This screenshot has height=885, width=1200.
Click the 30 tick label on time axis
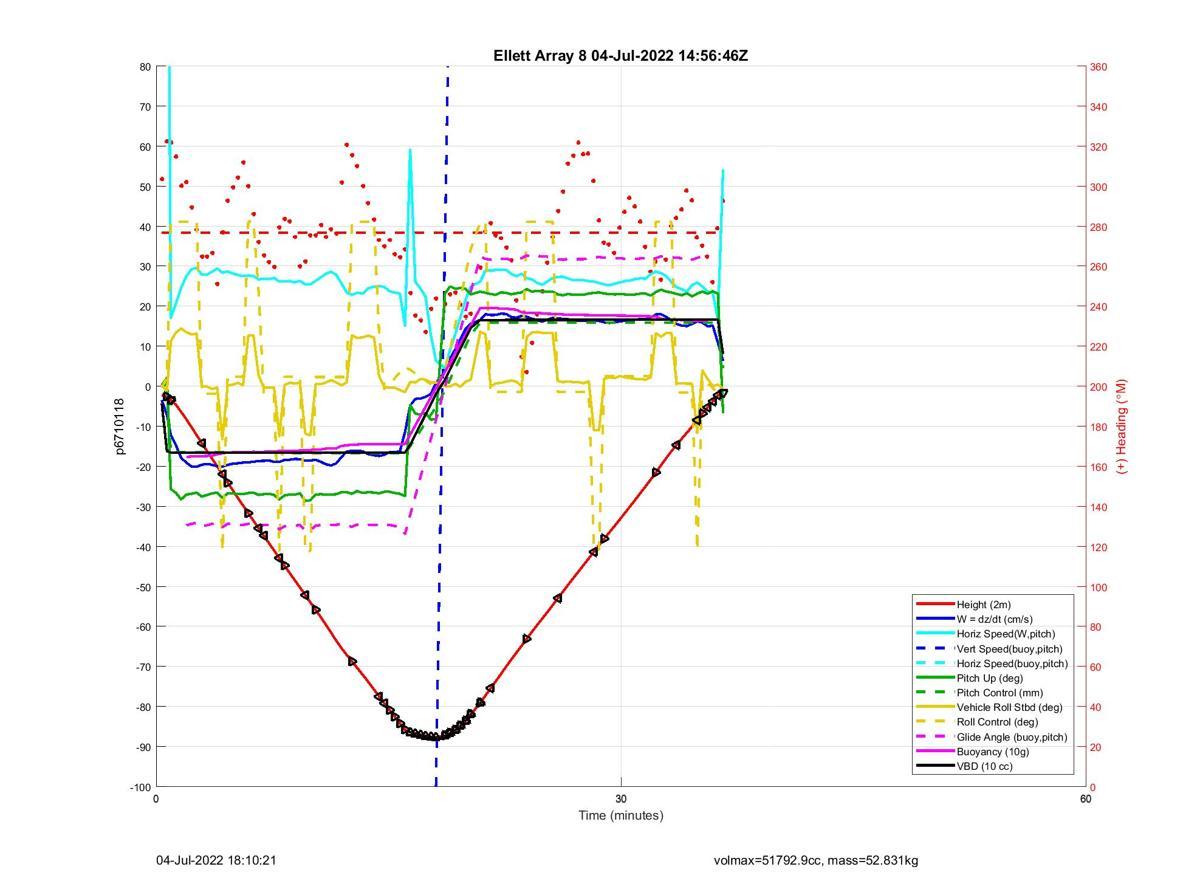point(621,799)
